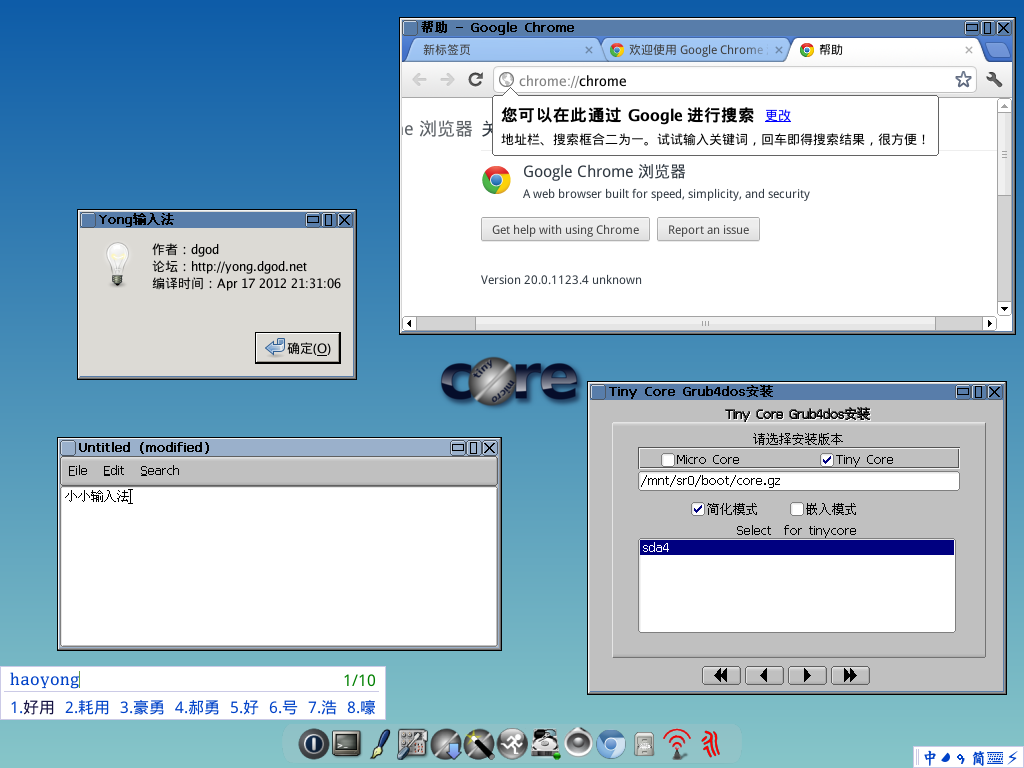
Task: Click the chrome://chrome address bar
Action: (735, 80)
